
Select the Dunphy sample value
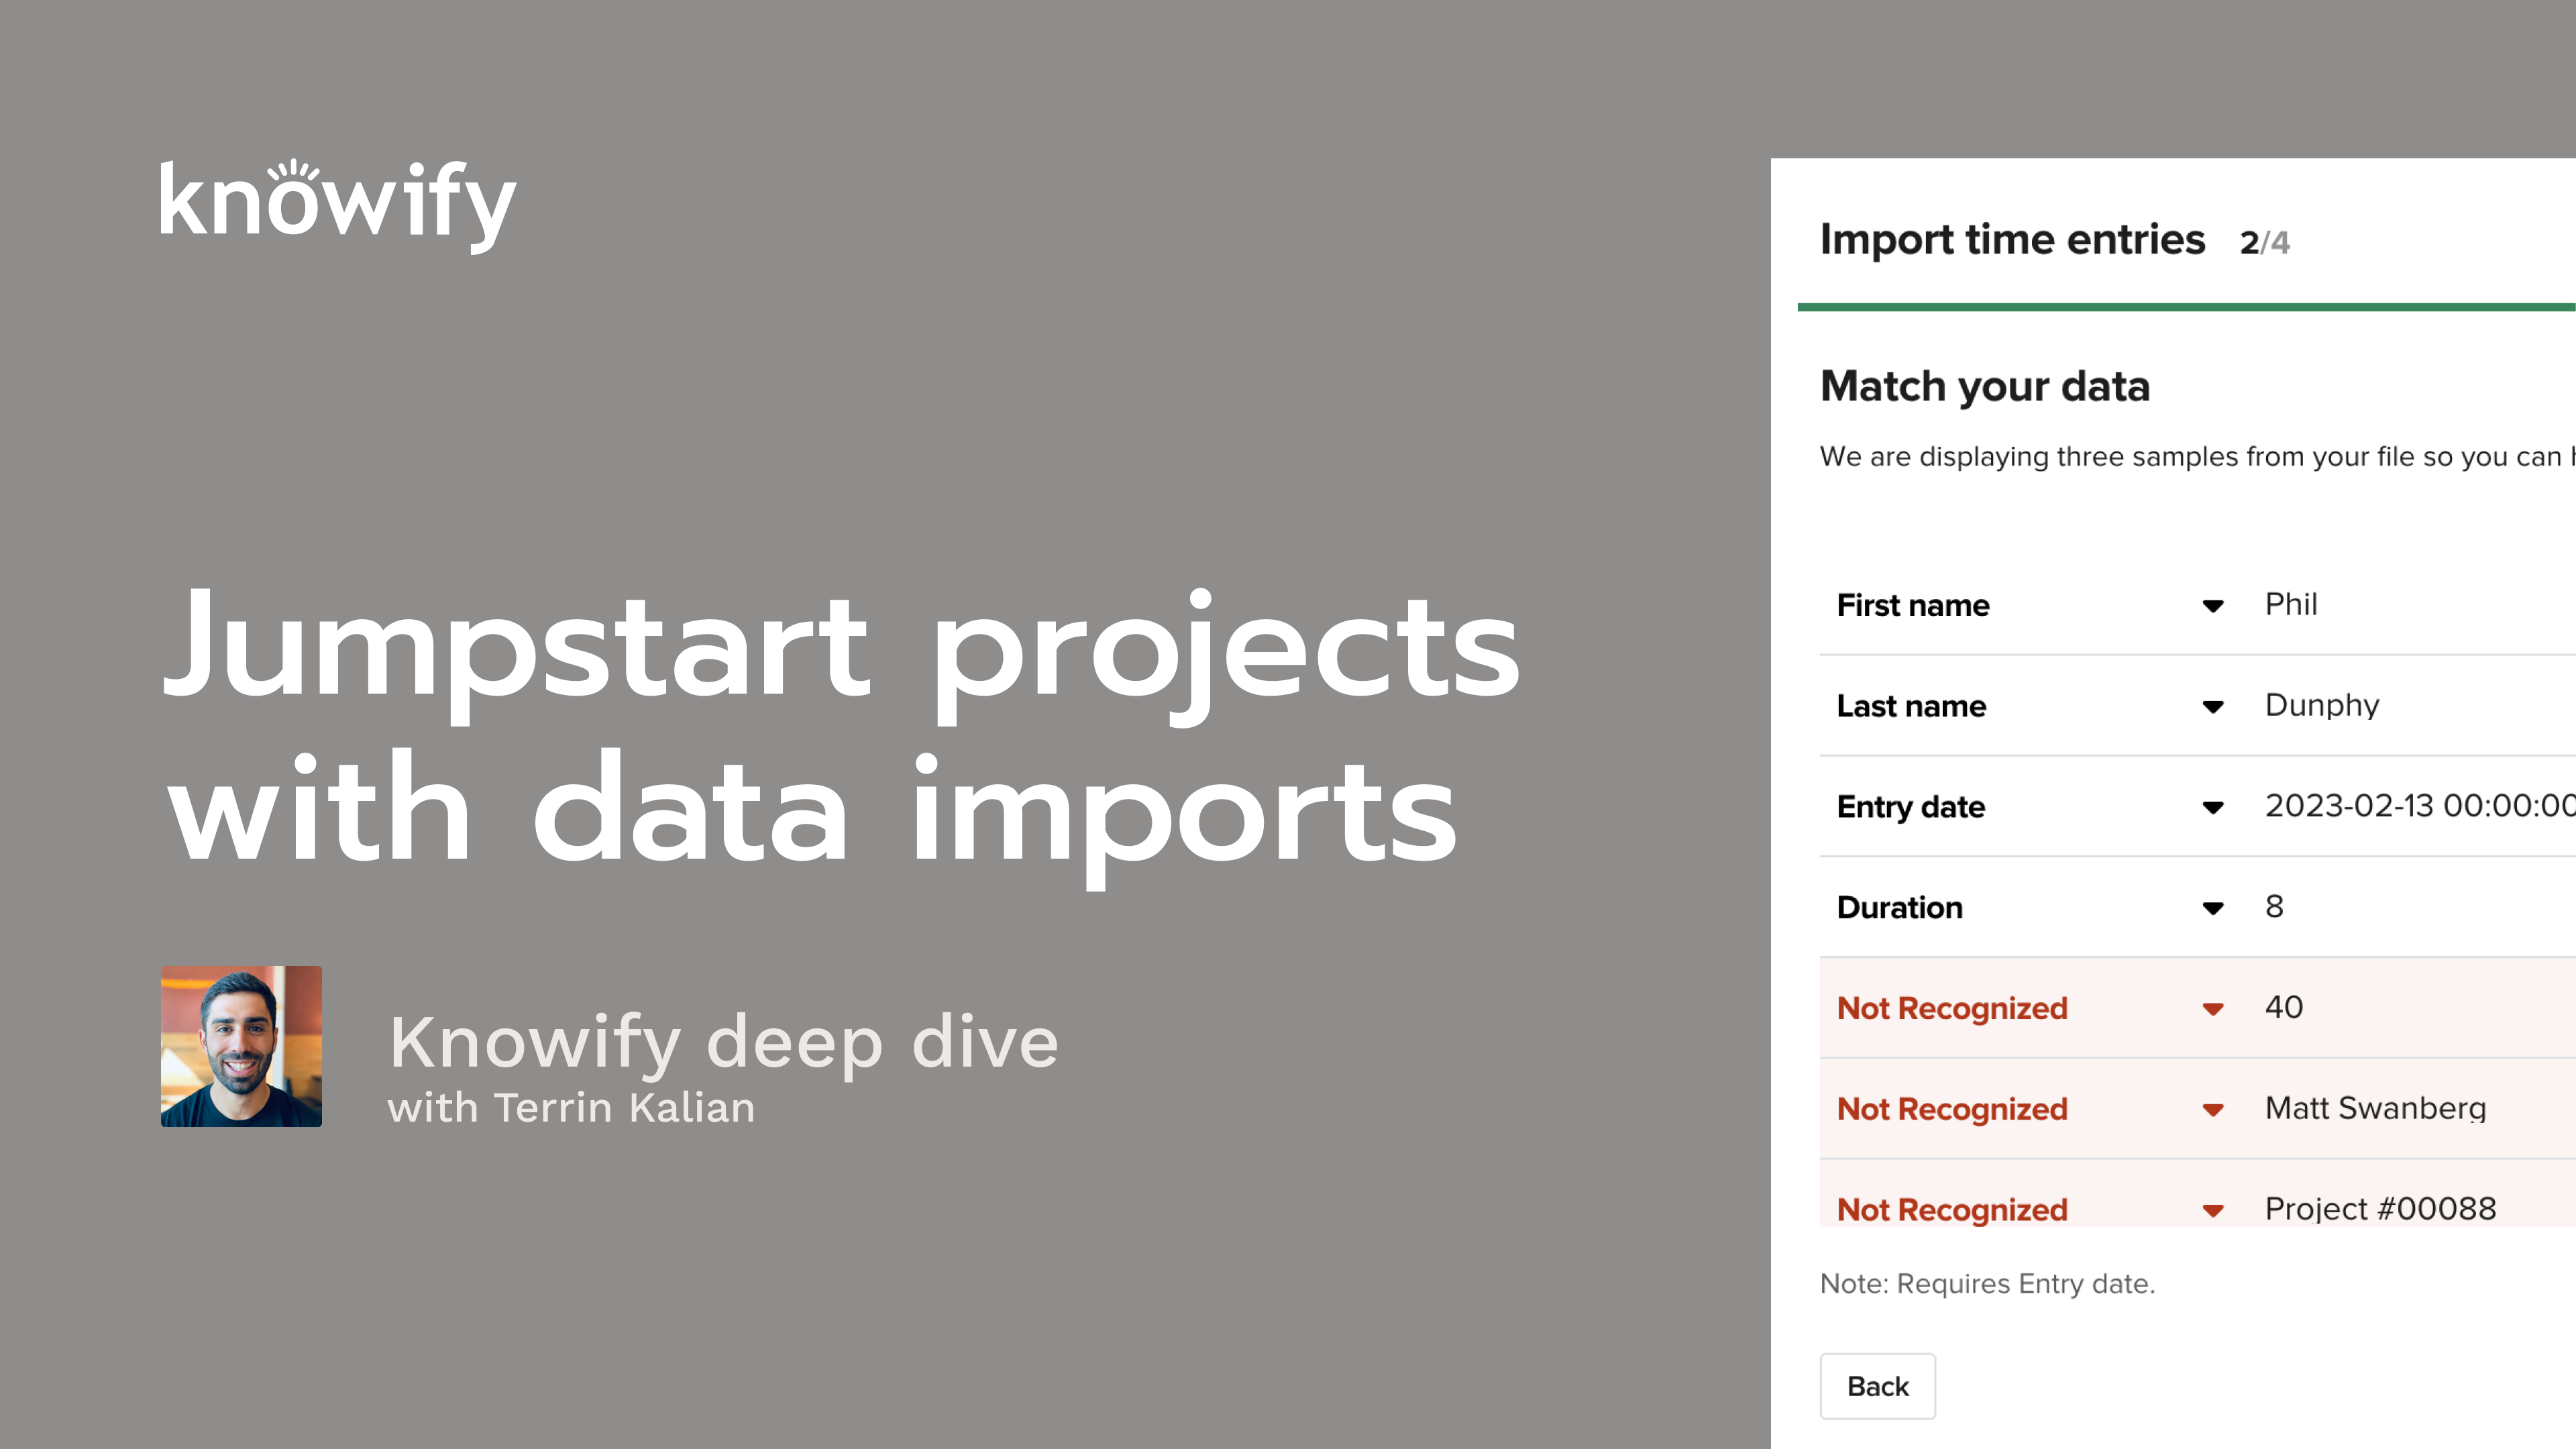[x=2321, y=705]
